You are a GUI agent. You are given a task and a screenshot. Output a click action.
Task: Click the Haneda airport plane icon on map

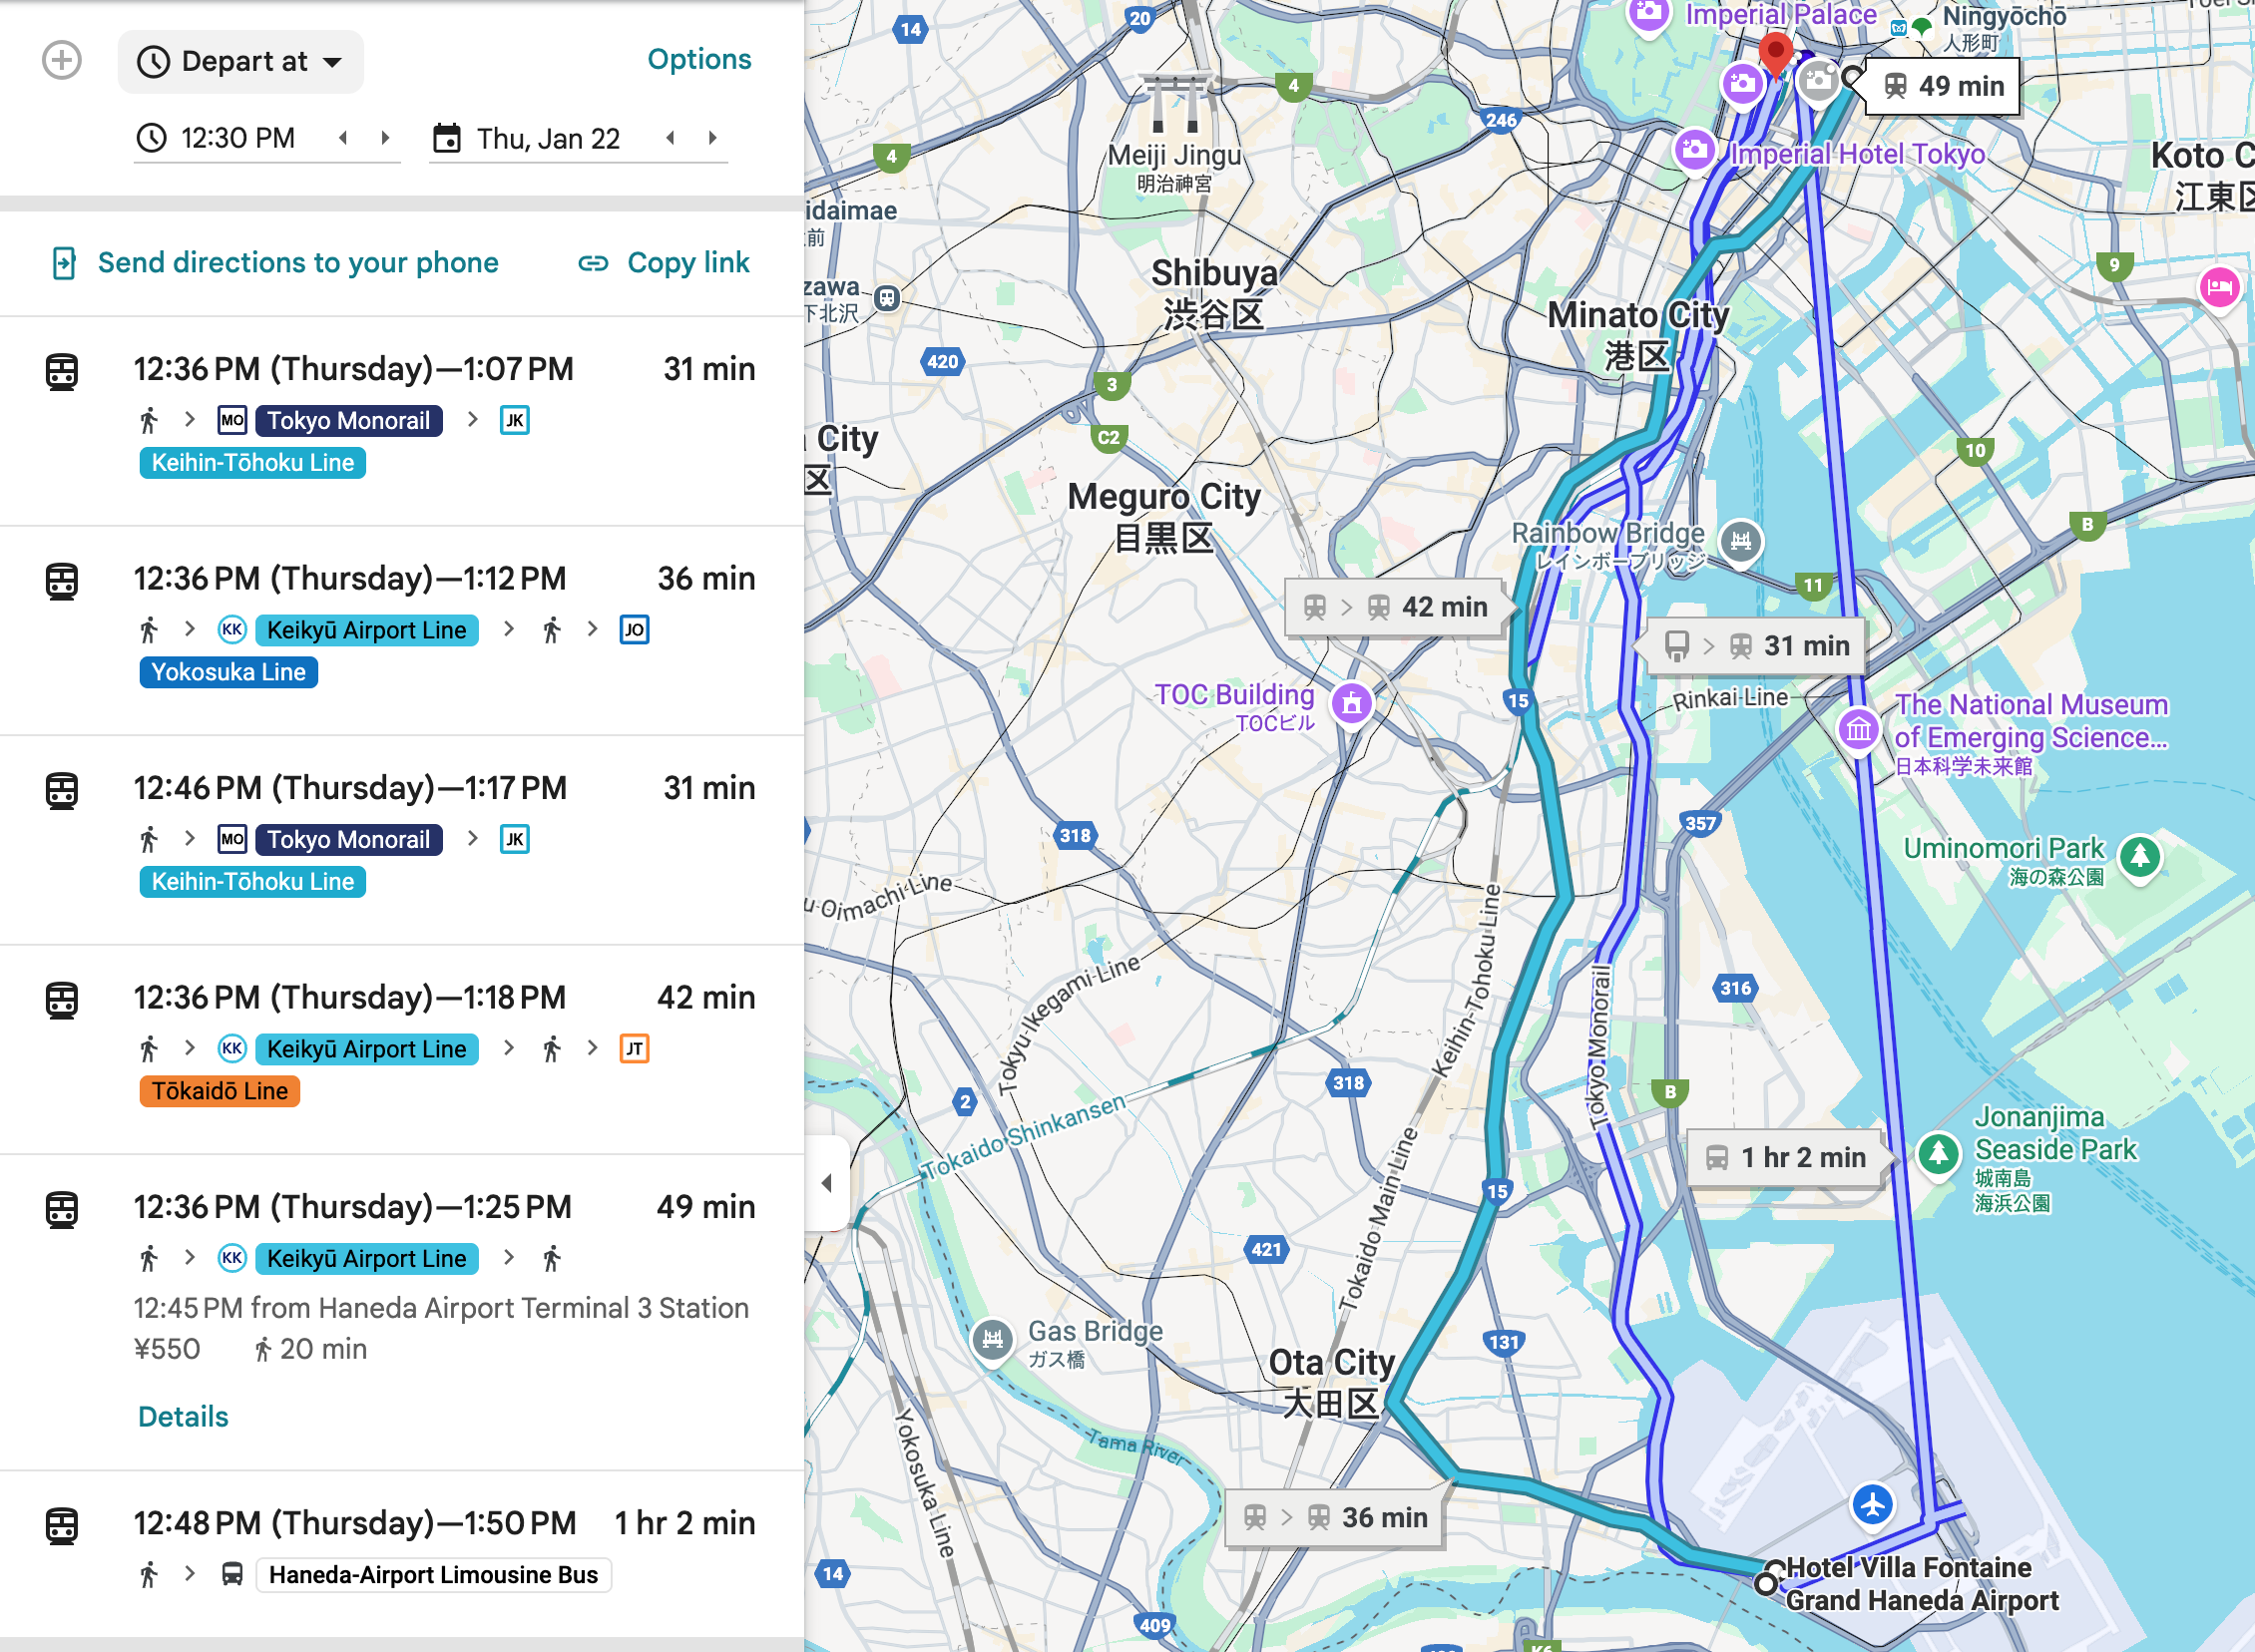[1872, 1503]
